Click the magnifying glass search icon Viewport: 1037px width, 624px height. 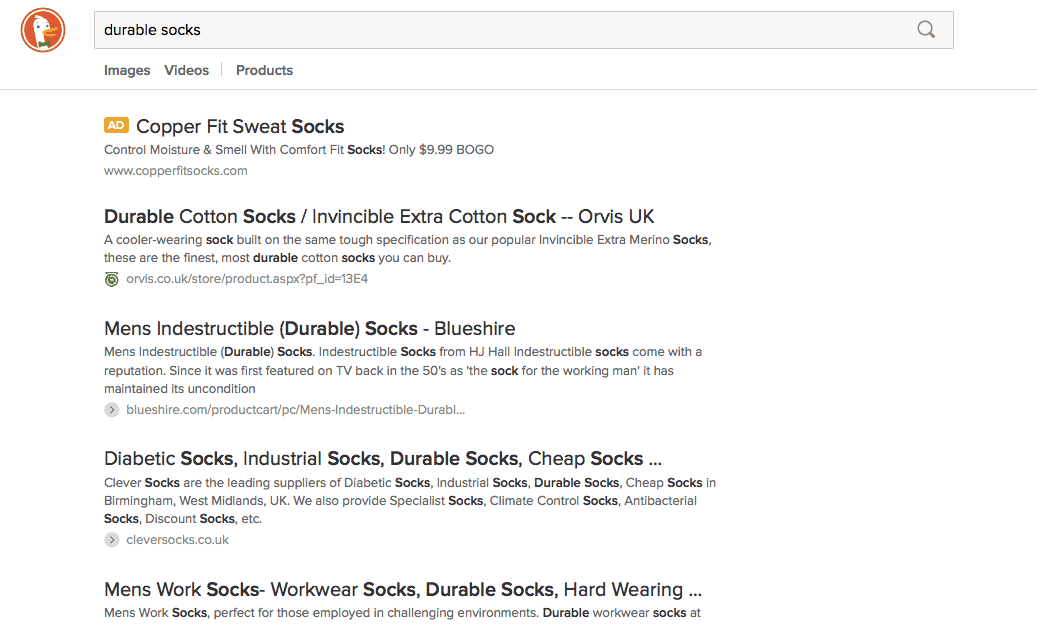coord(926,30)
